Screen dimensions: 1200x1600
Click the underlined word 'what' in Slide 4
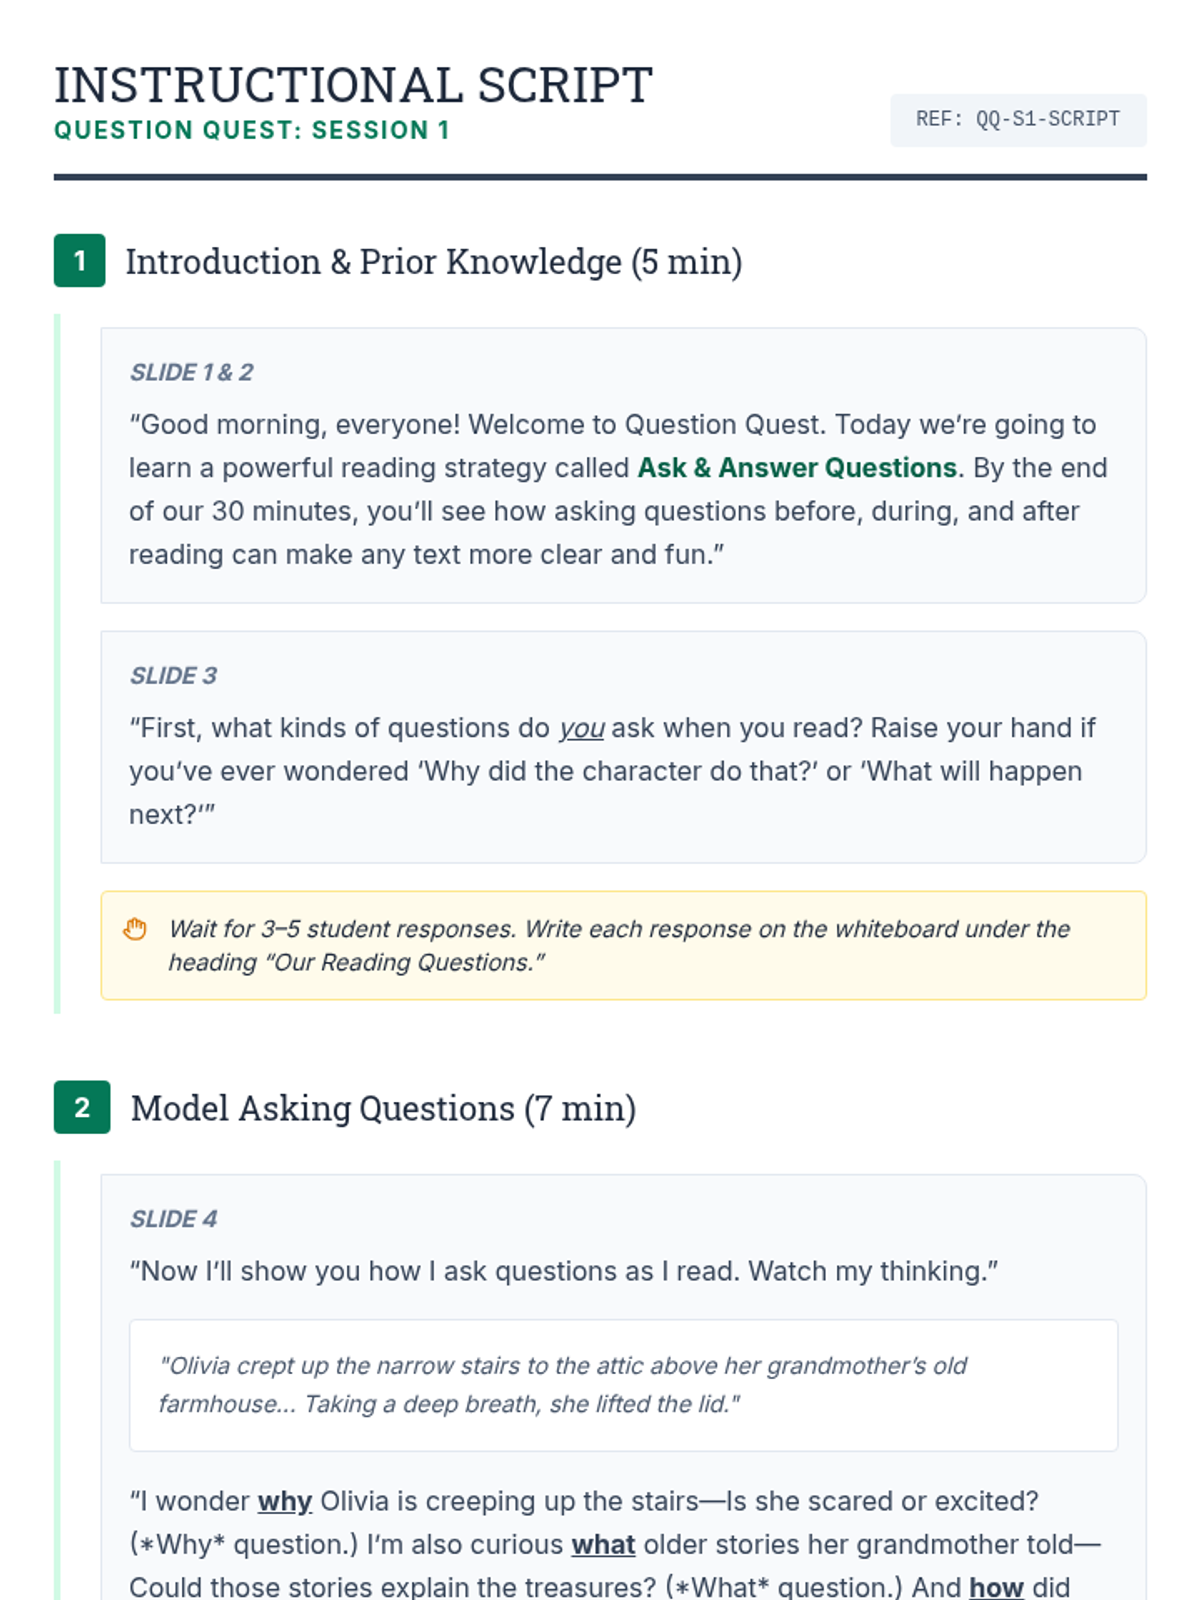pos(603,1544)
